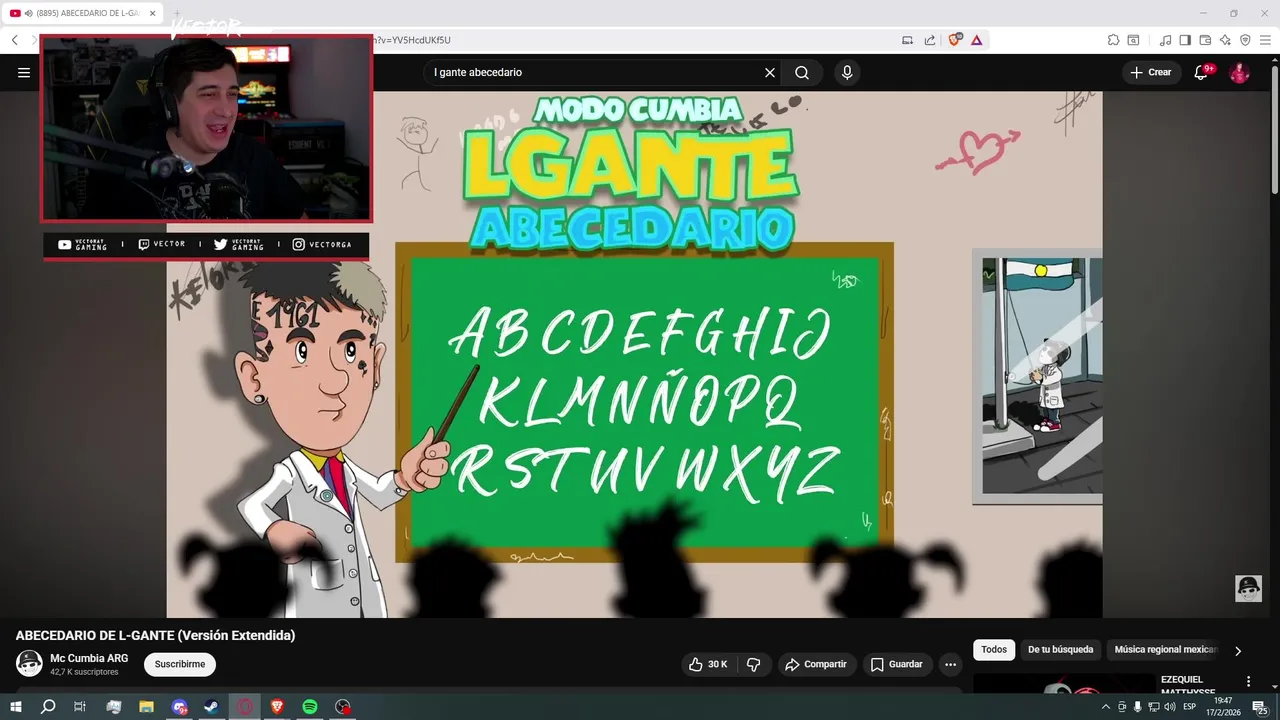Open YouTube notifications bell
Viewport: 1280px width, 720px height.
[1202, 72]
